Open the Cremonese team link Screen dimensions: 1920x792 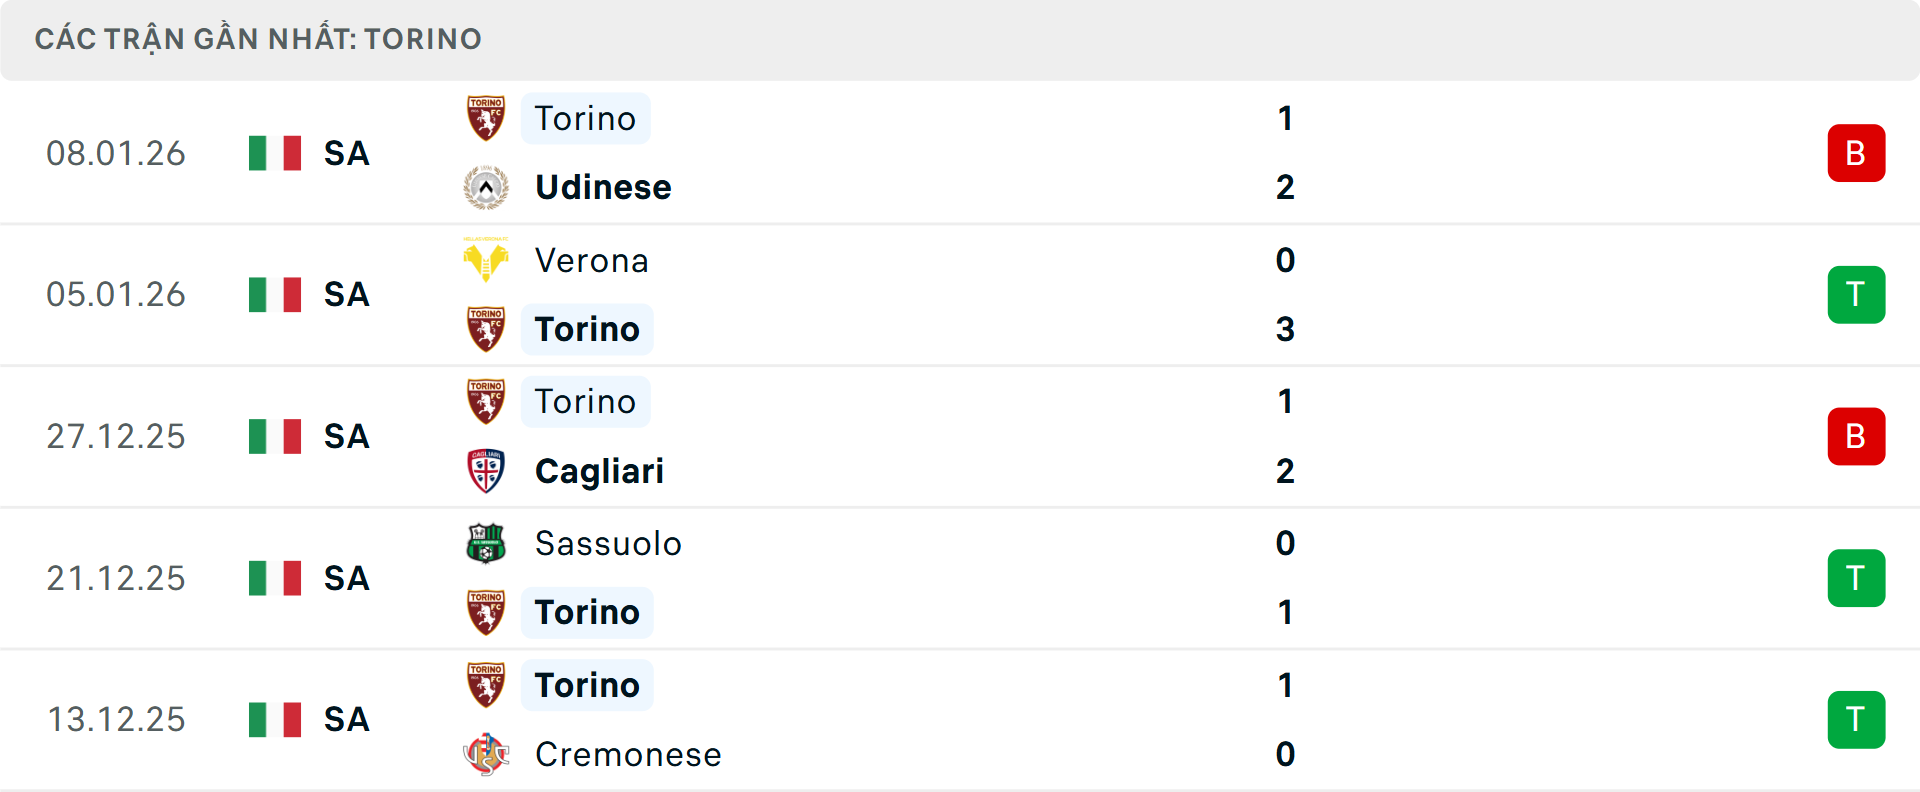(x=628, y=754)
